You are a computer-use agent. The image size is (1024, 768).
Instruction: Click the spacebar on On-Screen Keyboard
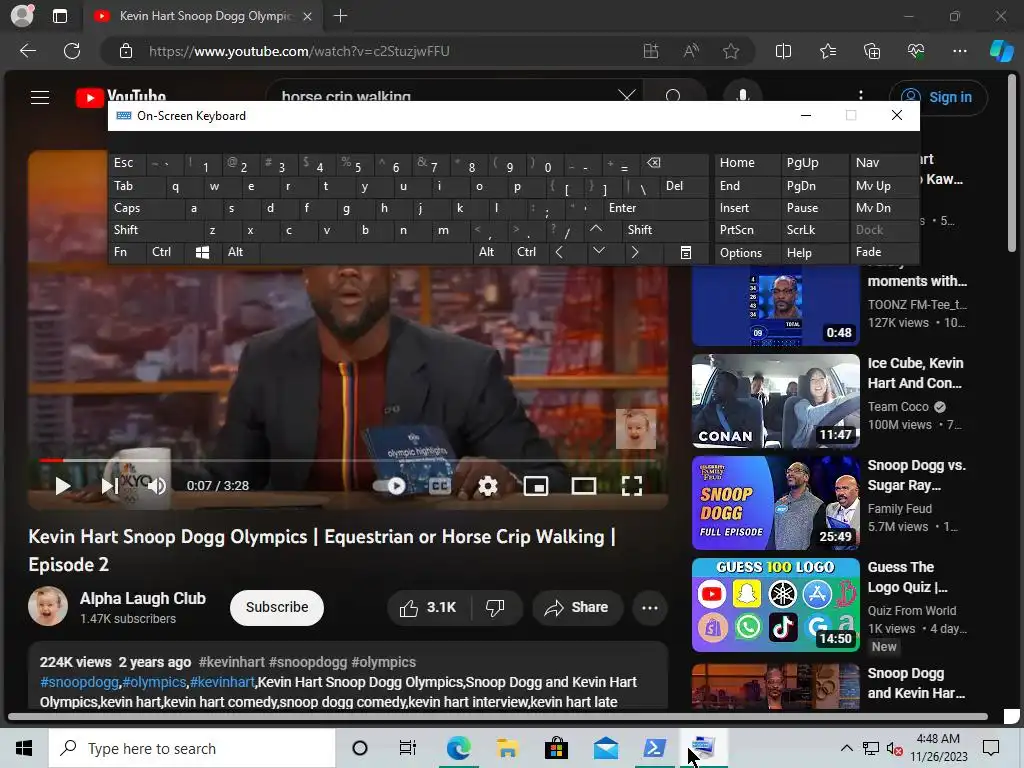click(x=366, y=252)
